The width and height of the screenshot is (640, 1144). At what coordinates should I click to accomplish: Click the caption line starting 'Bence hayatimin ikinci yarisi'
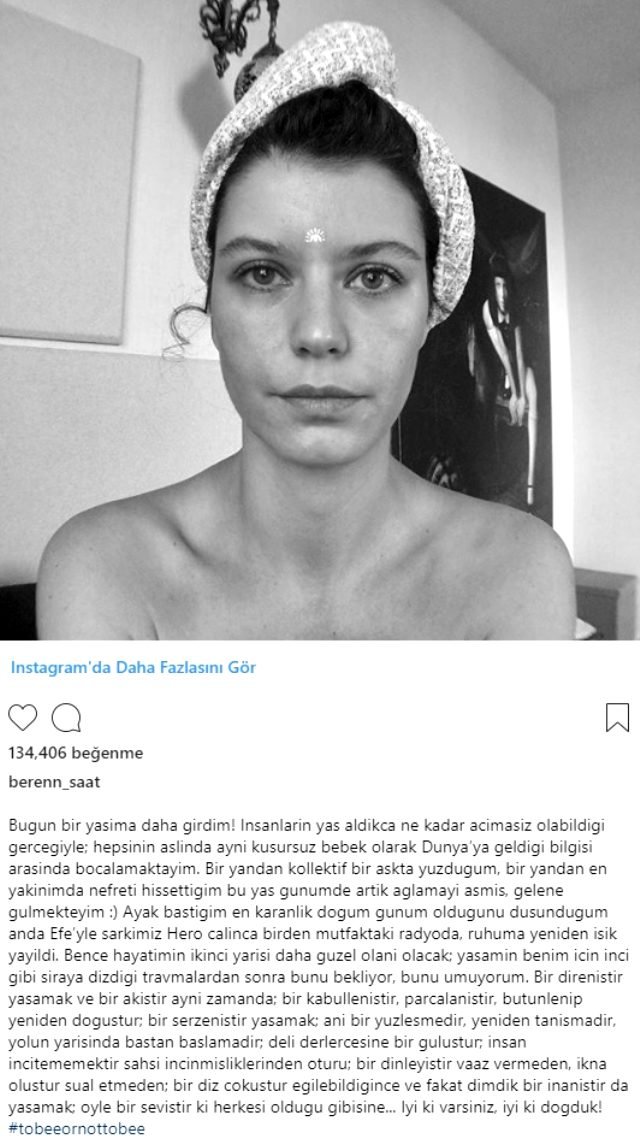point(320,957)
